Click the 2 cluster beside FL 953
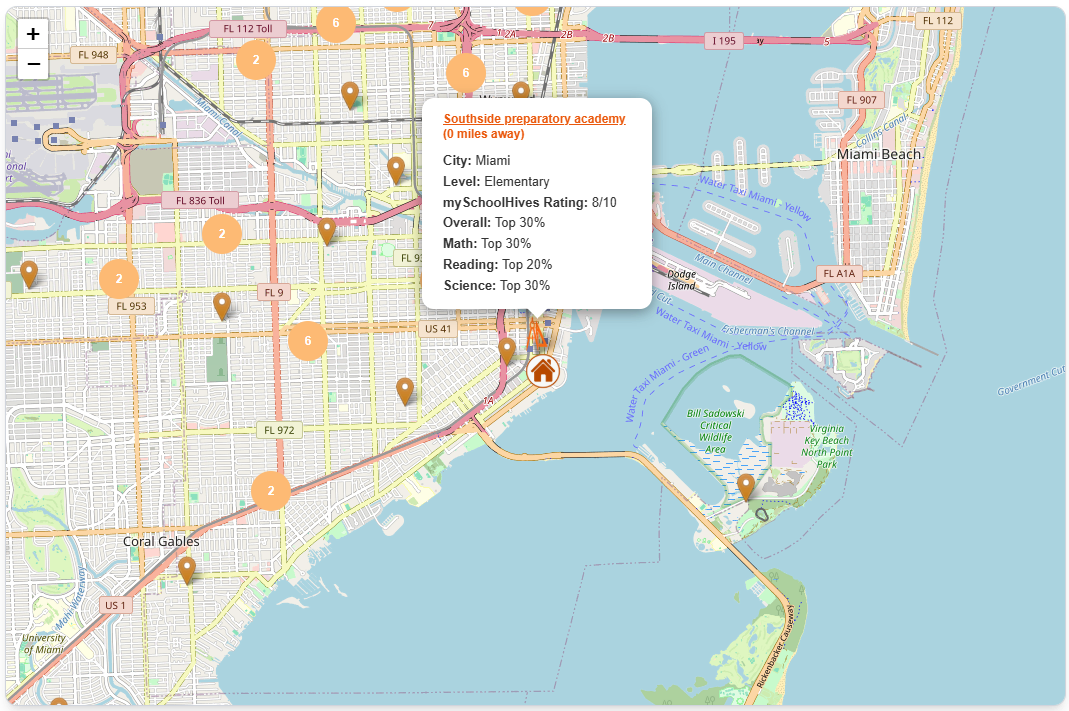Screen dimensions: 1069x711 [120, 280]
